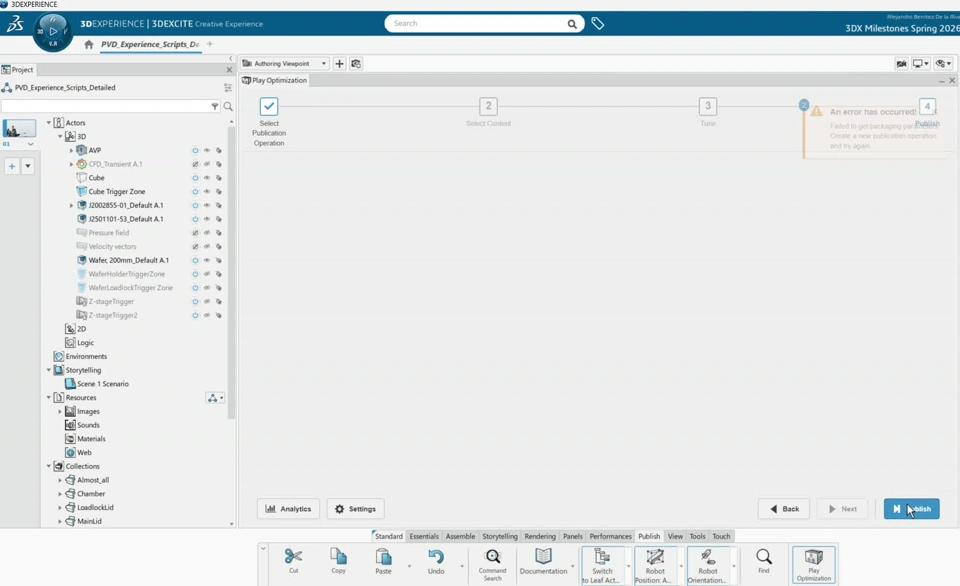Image resolution: width=960 pixels, height=586 pixels.
Task: Launch Play Optimization tool
Action: (814, 565)
